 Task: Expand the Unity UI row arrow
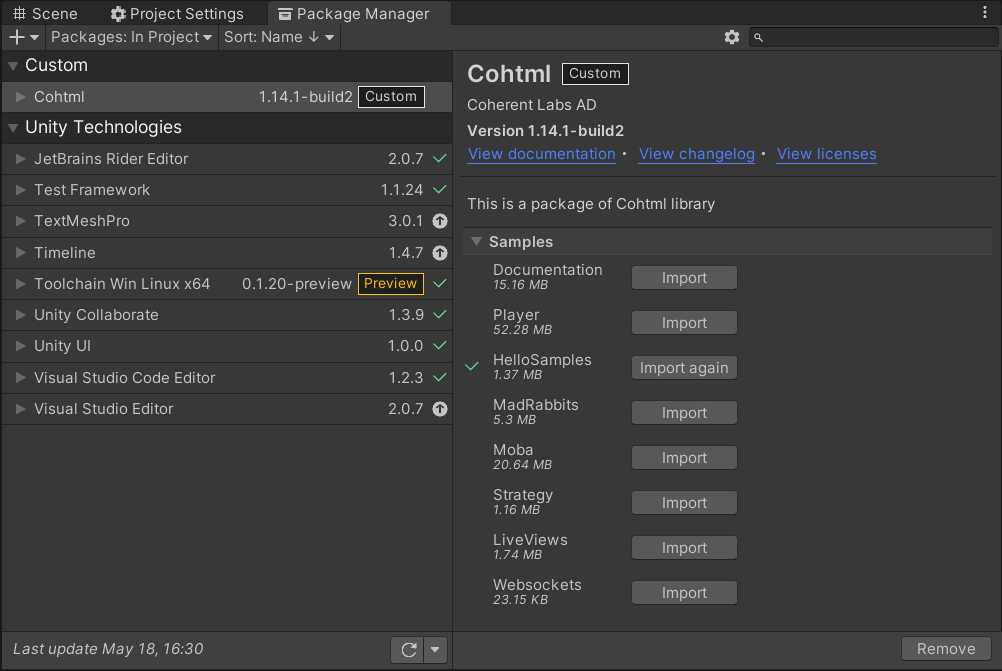[x=20, y=346]
